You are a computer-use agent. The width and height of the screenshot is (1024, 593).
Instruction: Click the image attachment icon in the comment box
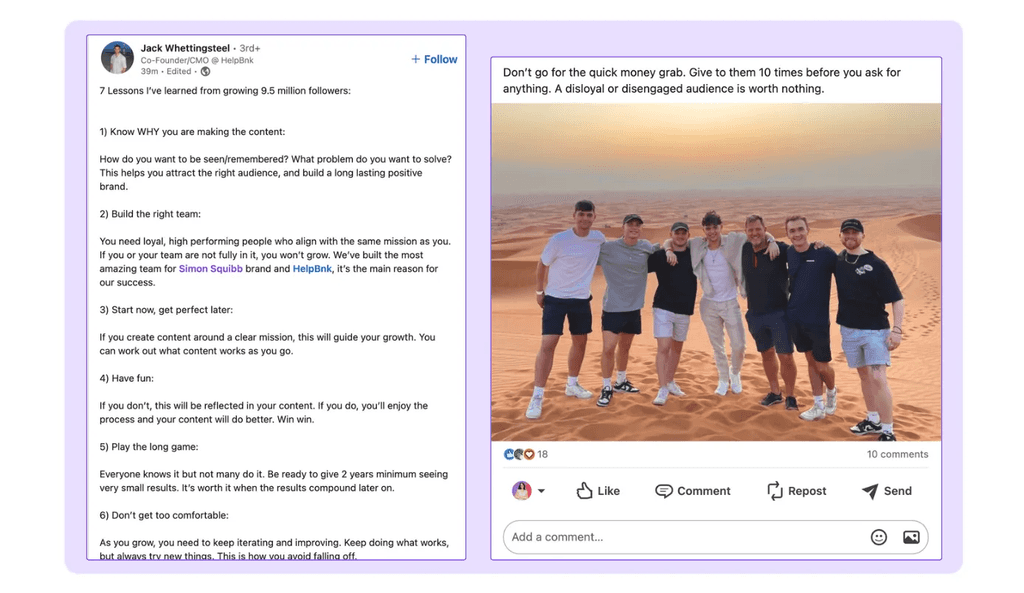(910, 537)
